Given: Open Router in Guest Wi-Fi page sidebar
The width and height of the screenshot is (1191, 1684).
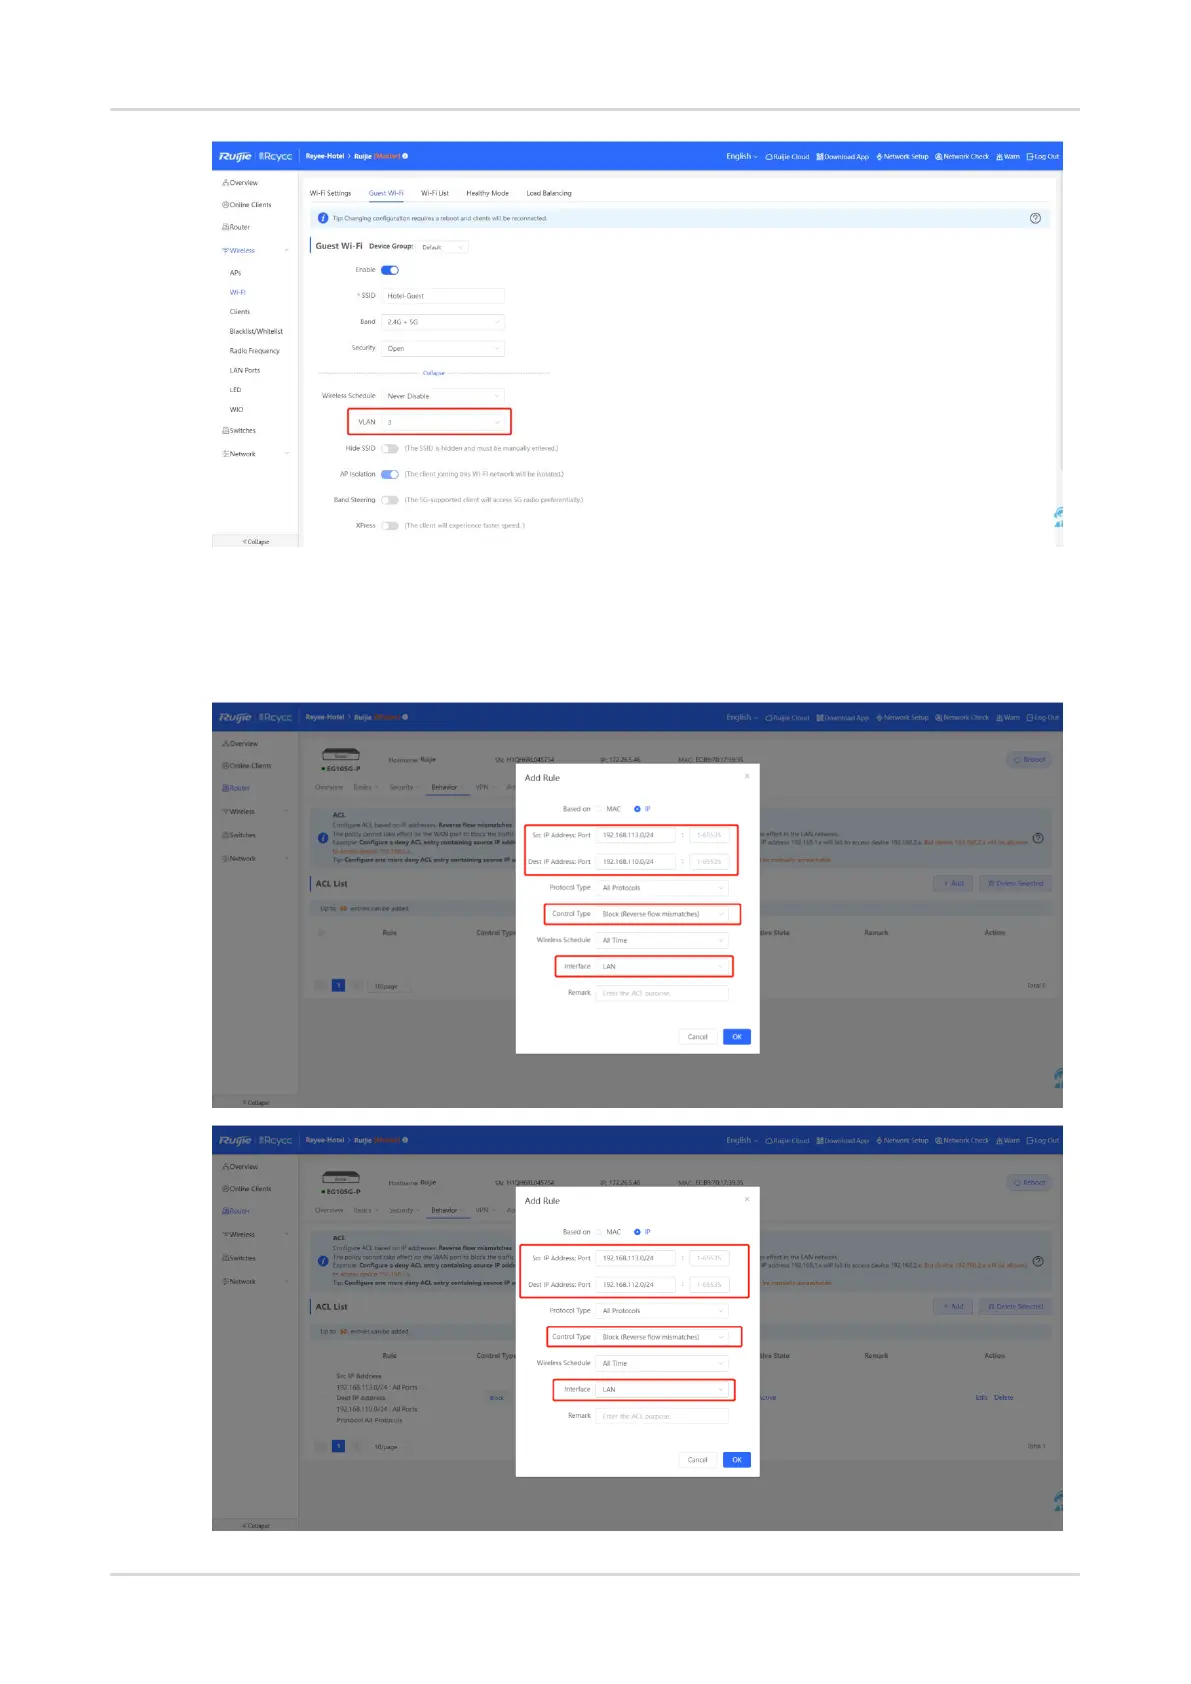Looking at the screenshot, I should [236, 227].
